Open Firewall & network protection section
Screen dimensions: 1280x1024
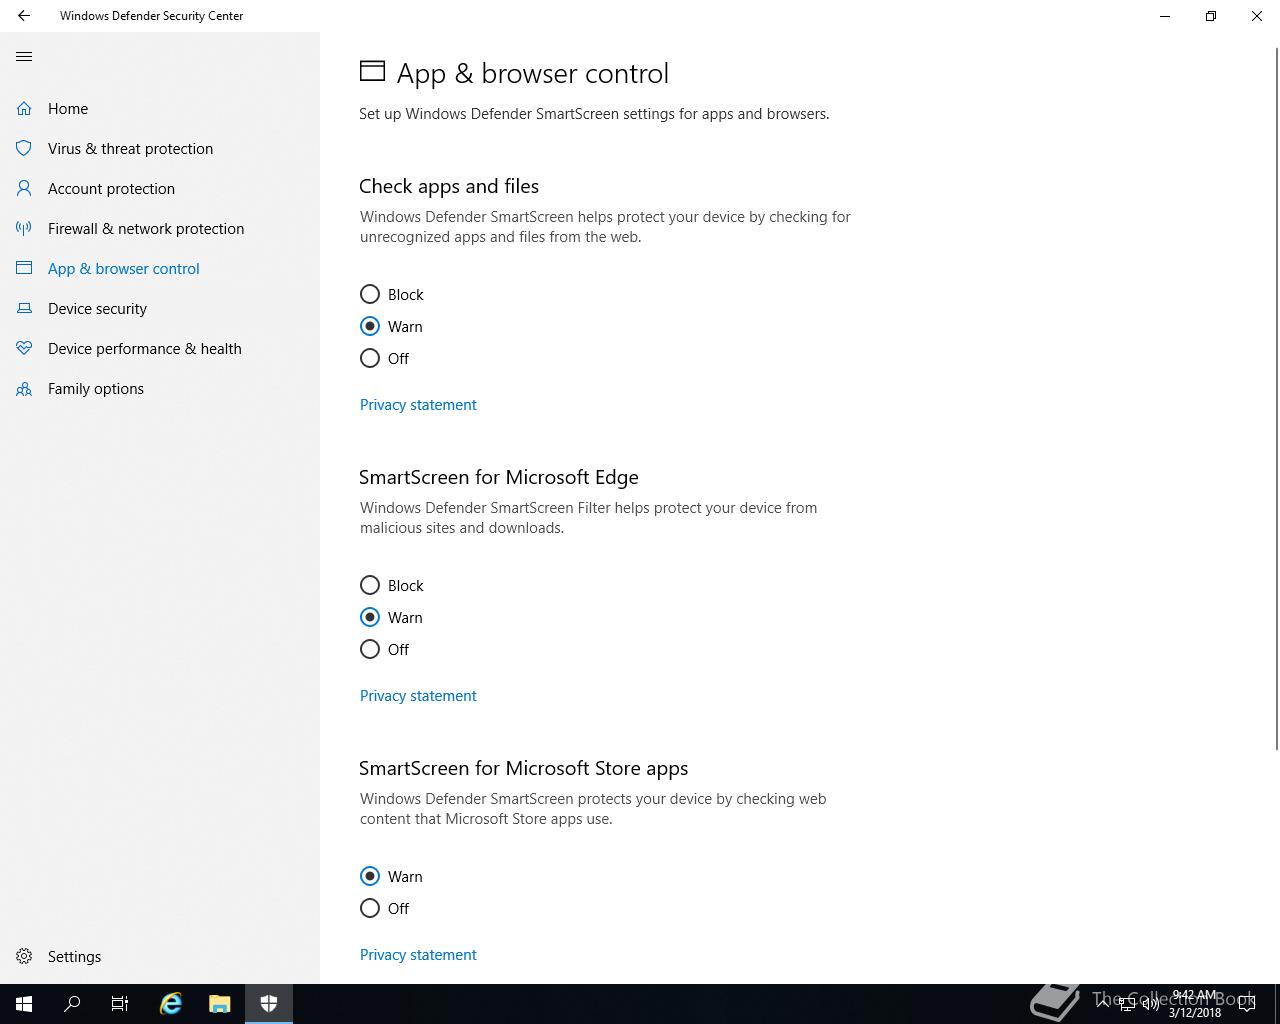146,228
